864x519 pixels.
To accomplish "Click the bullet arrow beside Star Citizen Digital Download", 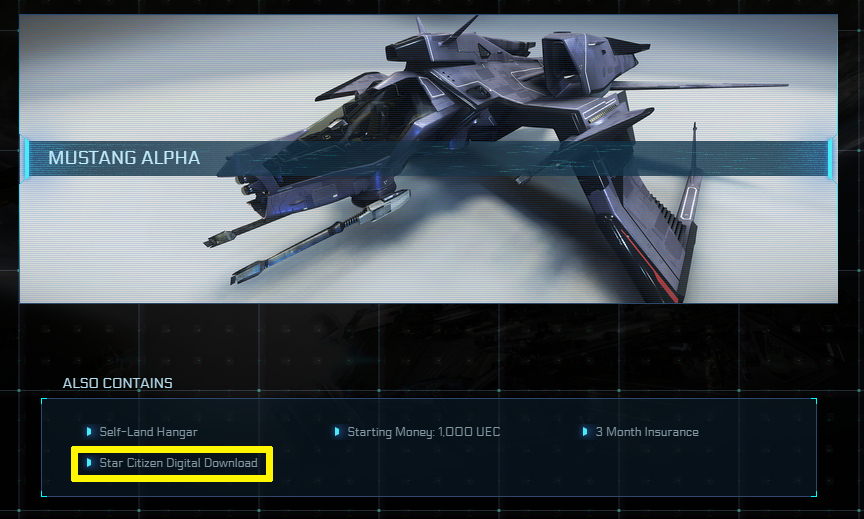I will coord(89,462).
